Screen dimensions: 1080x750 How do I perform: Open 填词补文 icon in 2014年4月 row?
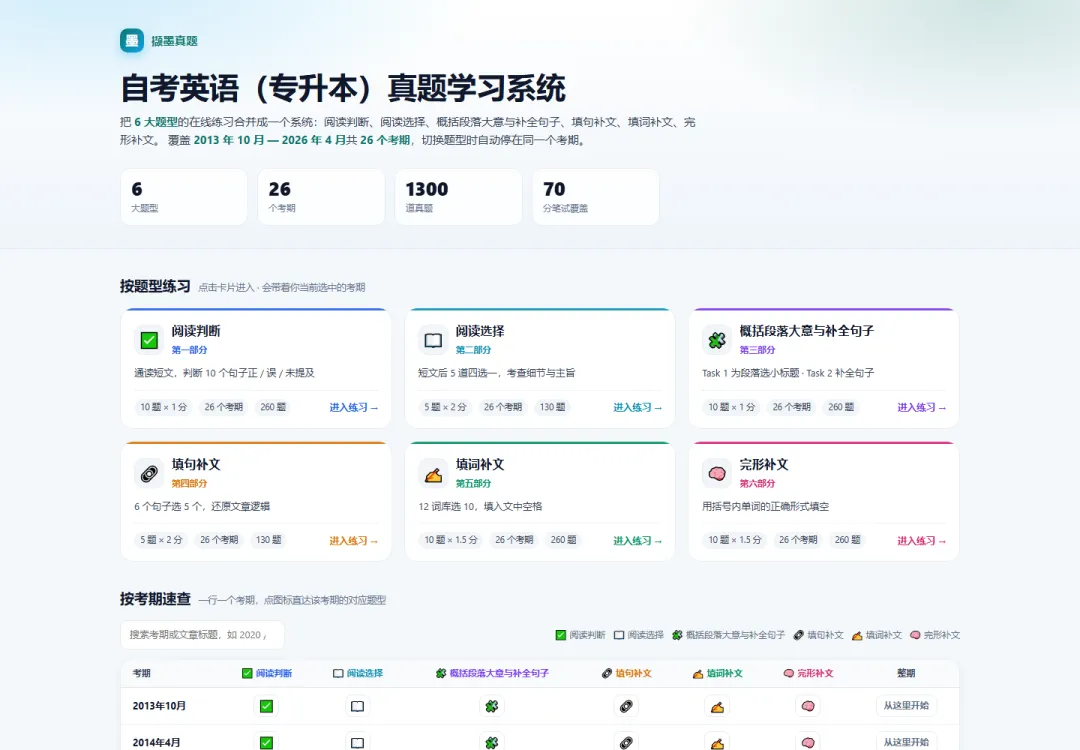point(717,742)
